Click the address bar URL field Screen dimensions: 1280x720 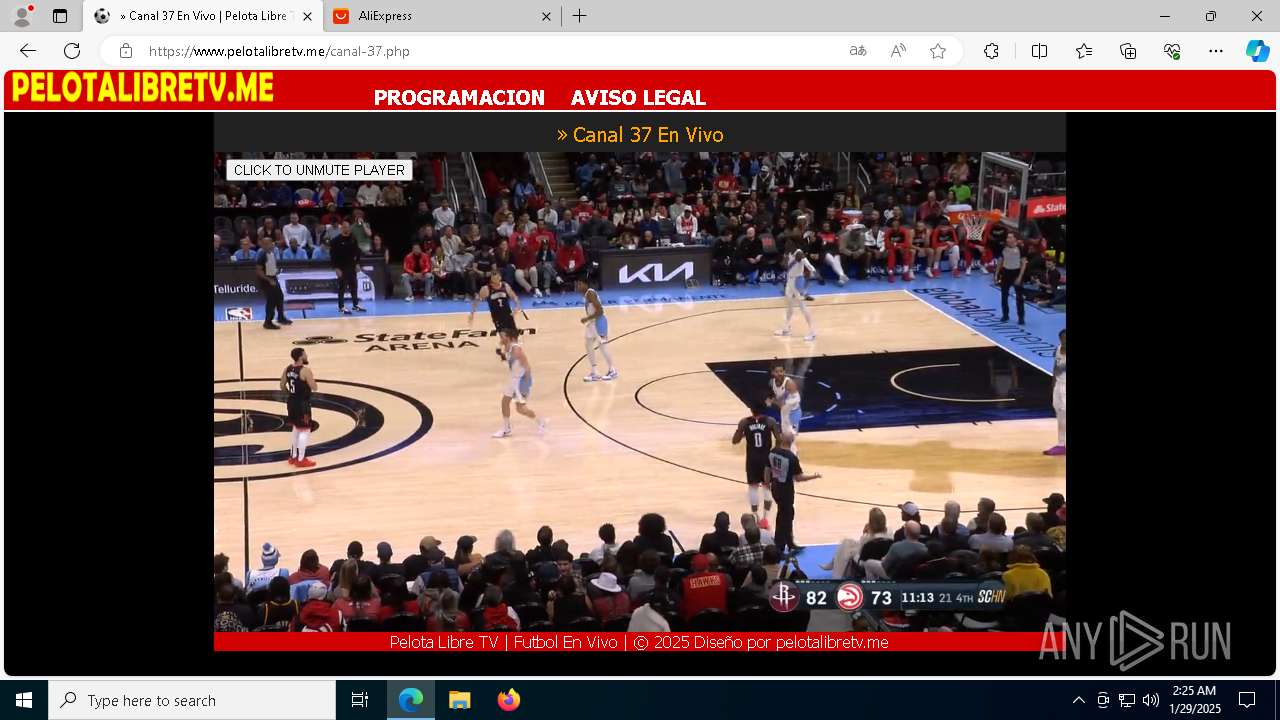pos(490,51)
